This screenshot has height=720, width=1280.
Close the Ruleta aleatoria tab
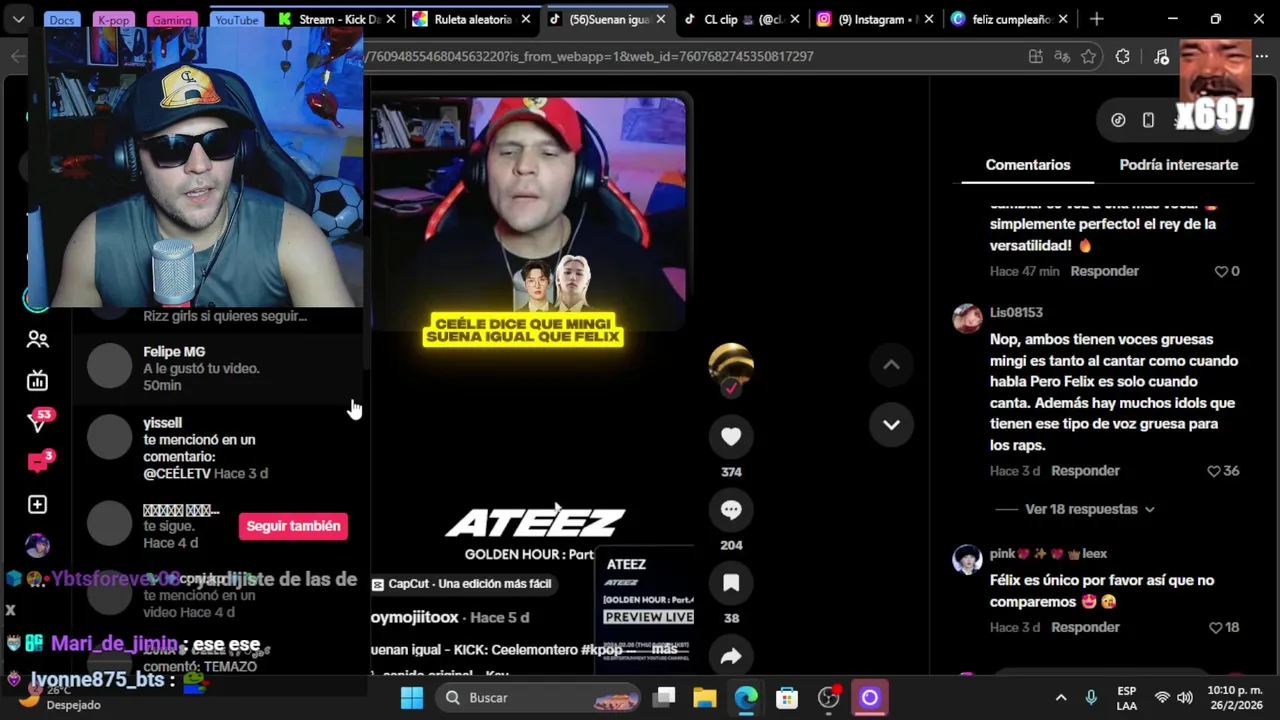click(526, 19)
